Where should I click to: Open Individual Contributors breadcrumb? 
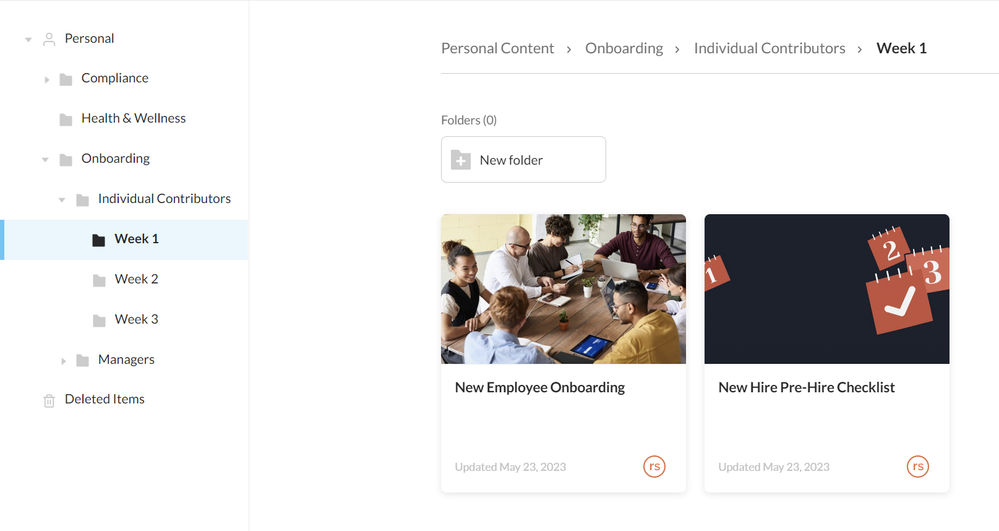[769, 48]
